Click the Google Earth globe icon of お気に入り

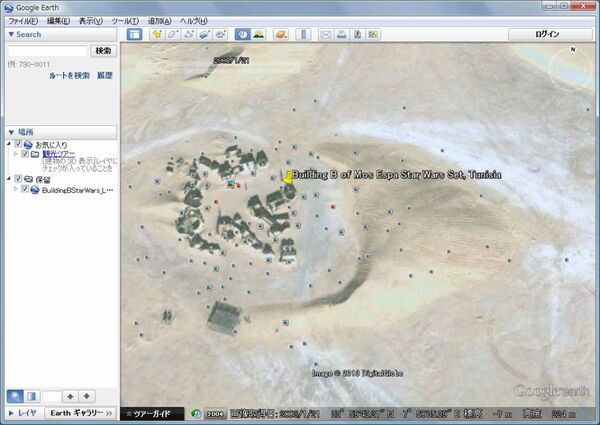click(x=28, y=145)
